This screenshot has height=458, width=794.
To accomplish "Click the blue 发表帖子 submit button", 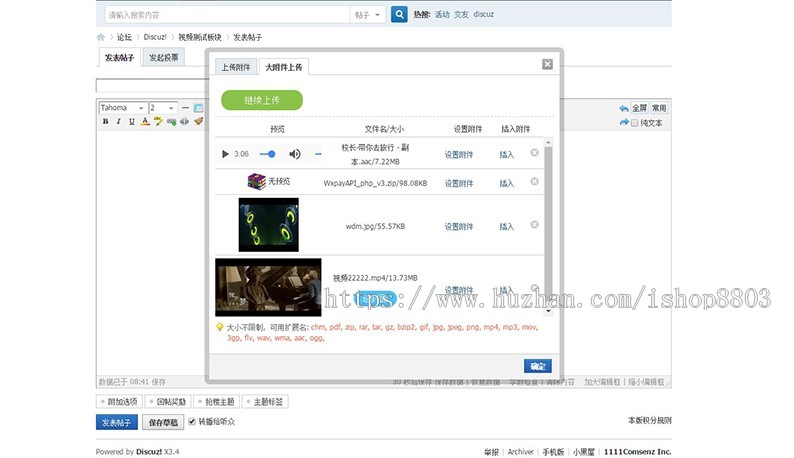I will [116, 422].
